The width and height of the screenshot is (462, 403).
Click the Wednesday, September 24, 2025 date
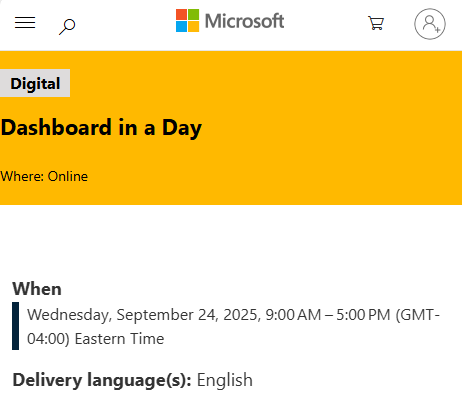142,315
